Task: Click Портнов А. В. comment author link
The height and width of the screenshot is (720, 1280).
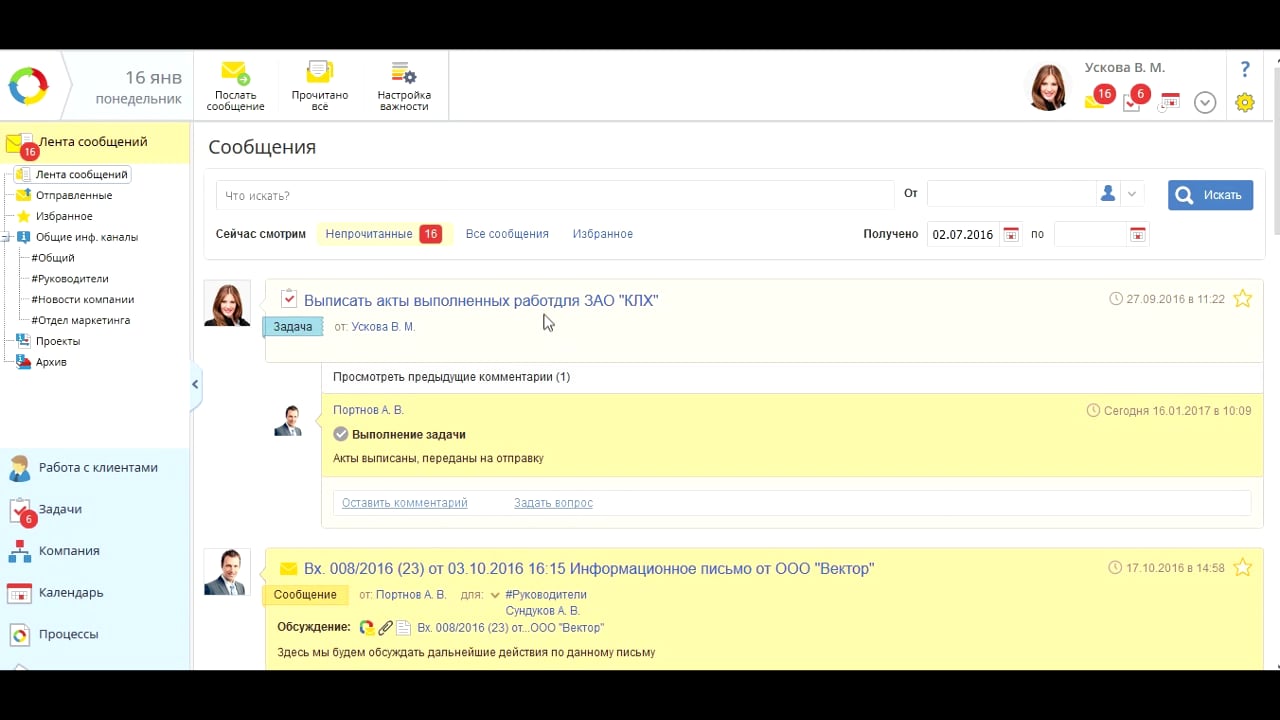Action: click(368, 410)
